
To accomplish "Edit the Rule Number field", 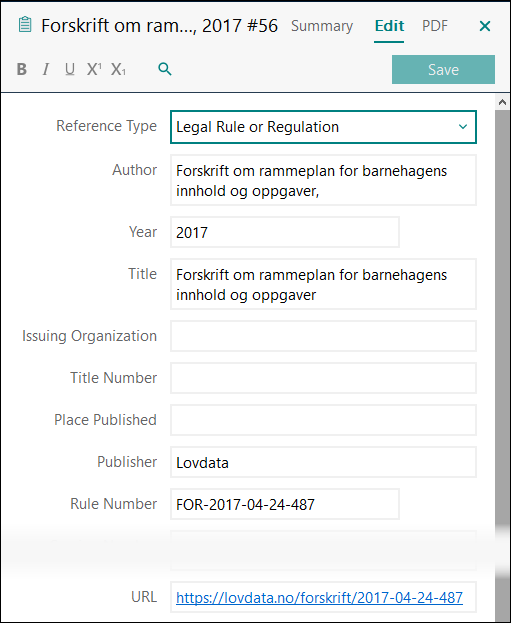I will point(285,504).
